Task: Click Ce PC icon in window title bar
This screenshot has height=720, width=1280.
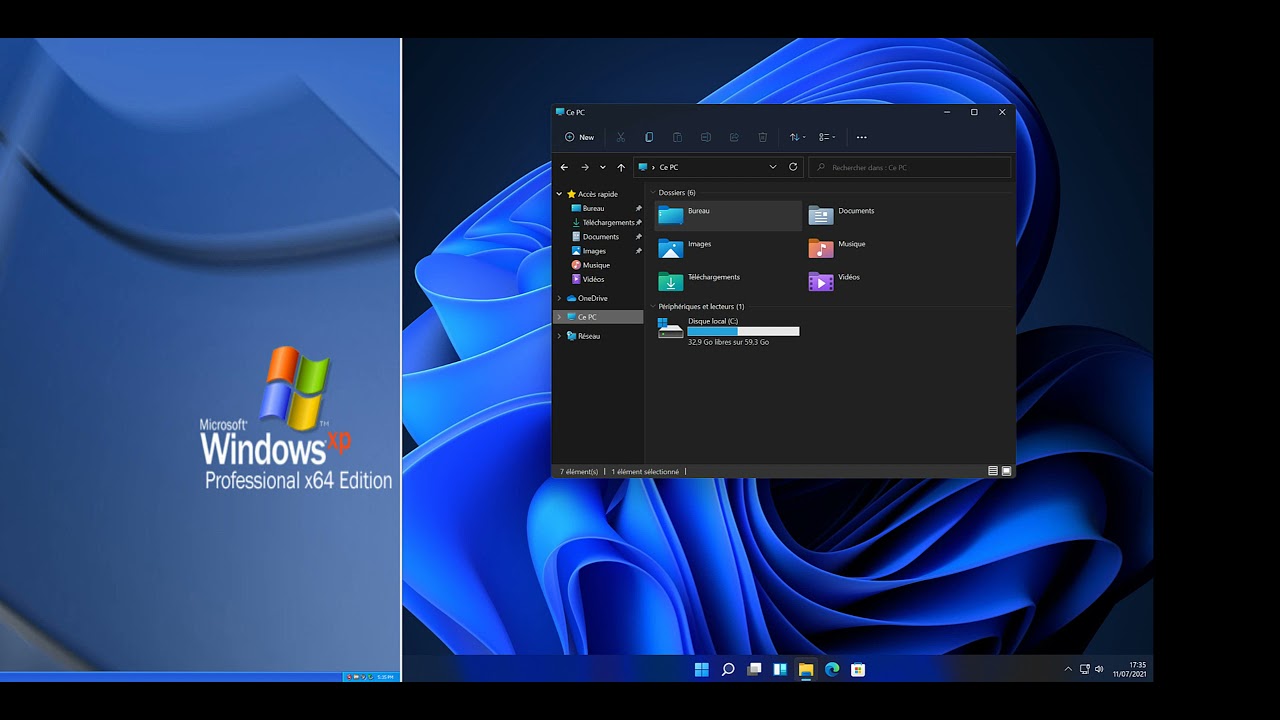Action: pyautogui.click(x=560, y=112)
